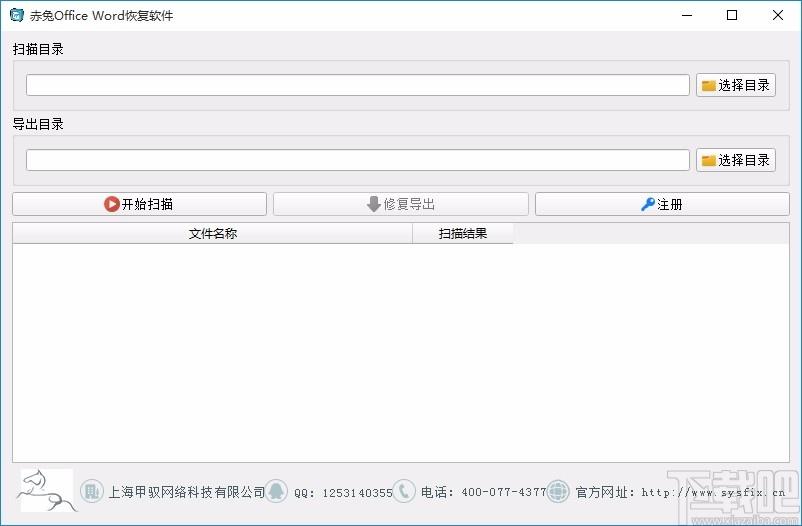The image size is (802, 526).
Task: Click the app icon in title bar
Action: [x=17, y=15]
